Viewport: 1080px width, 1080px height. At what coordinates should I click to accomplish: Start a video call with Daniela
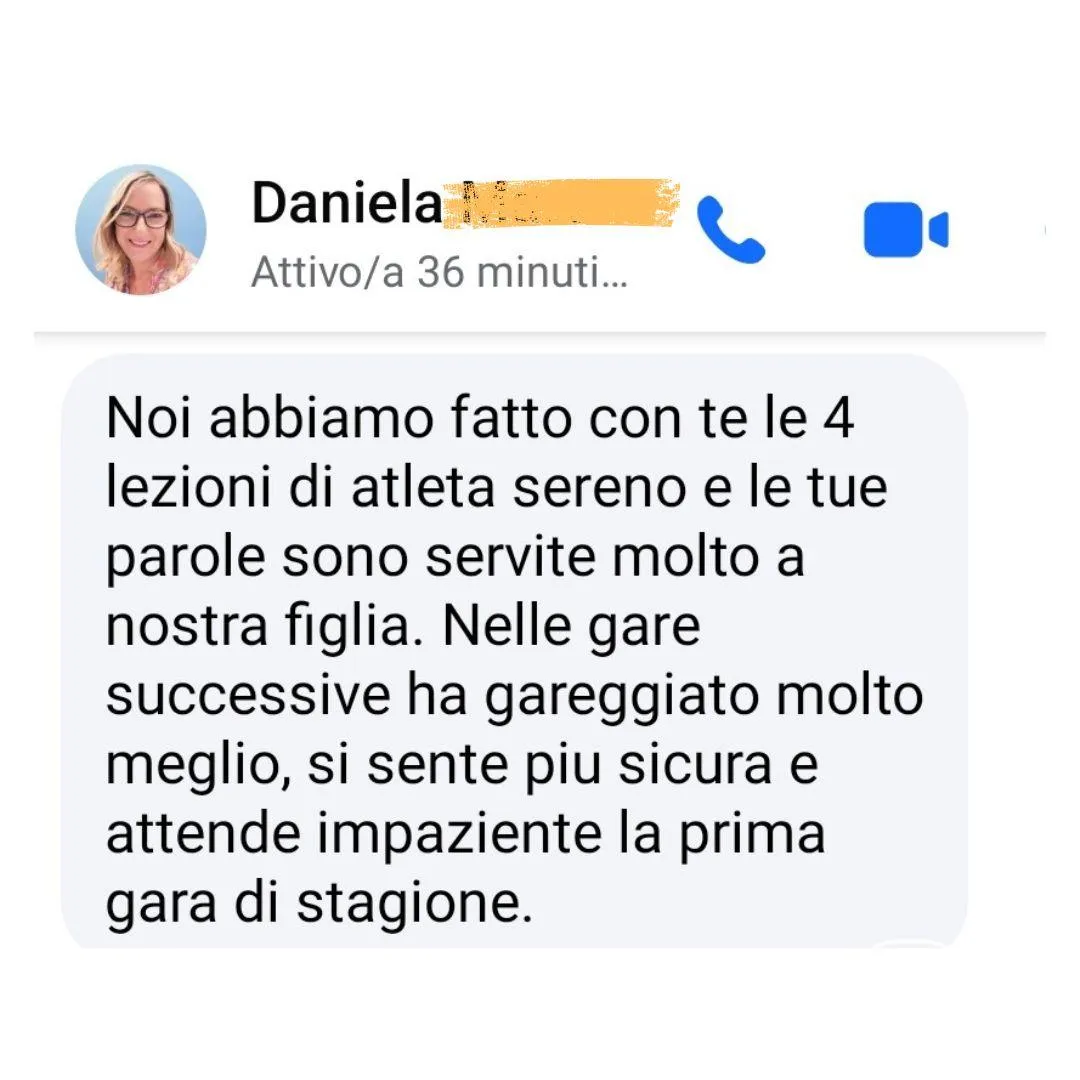[x=906, y=229]
